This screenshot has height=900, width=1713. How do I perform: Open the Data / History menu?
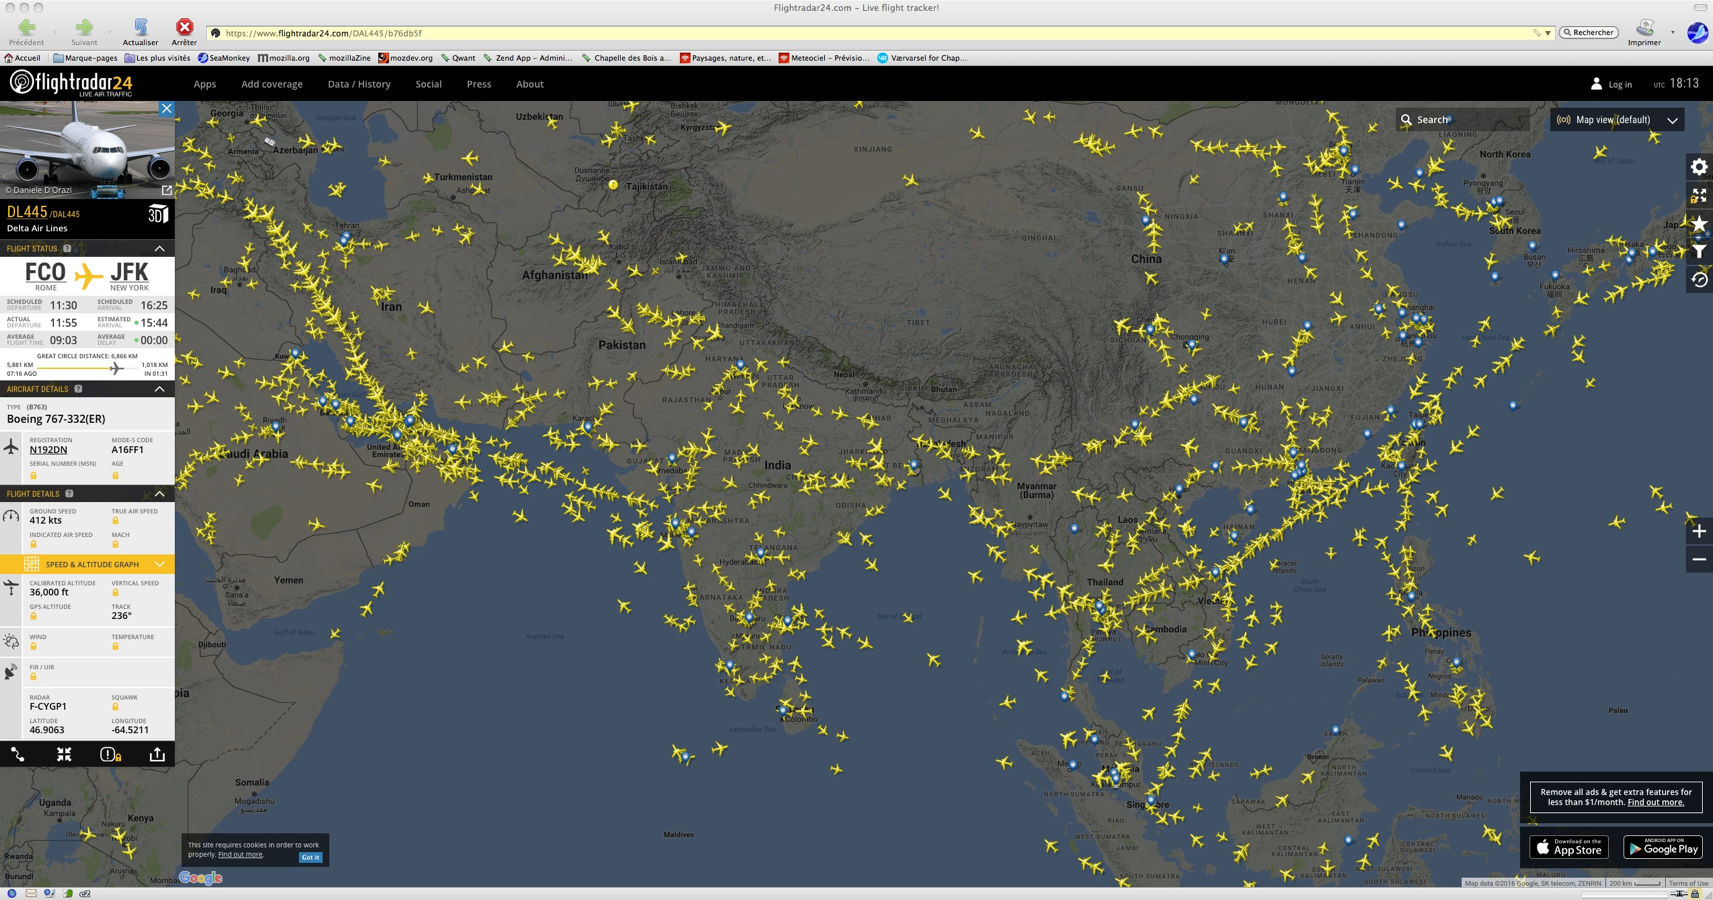[x=359, y=84]
